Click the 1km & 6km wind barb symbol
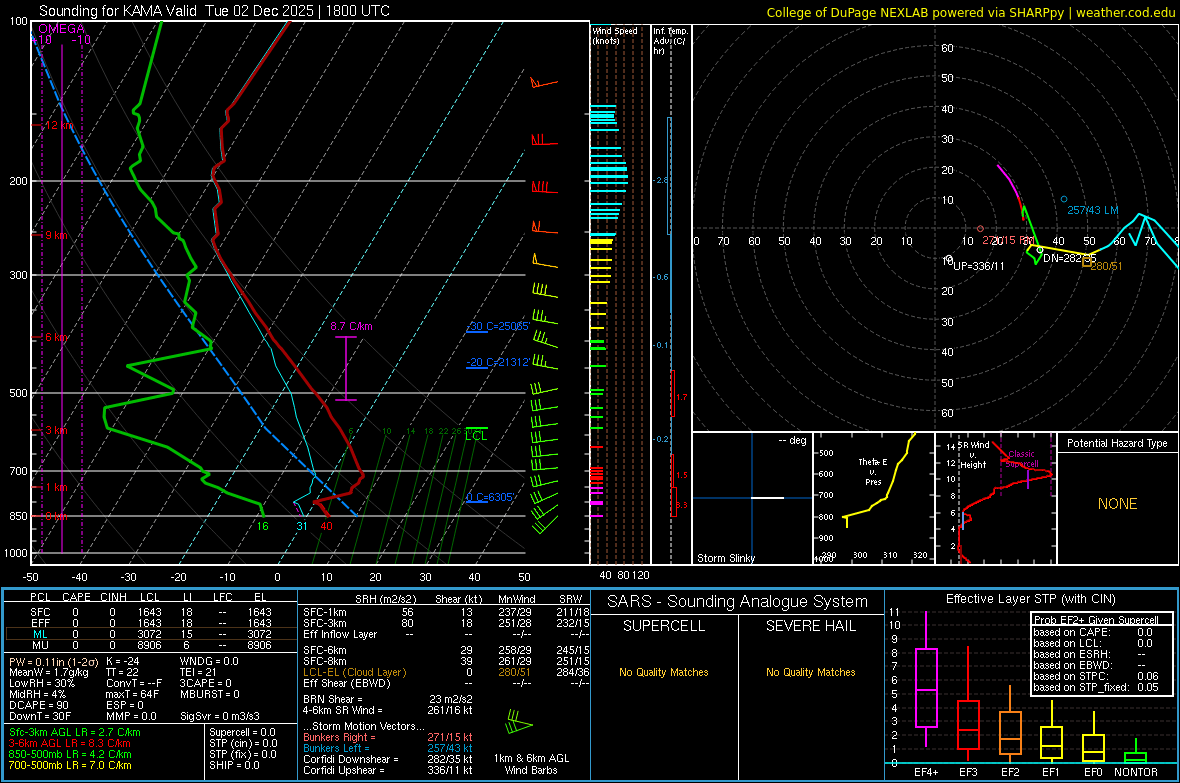 (519, 724)
